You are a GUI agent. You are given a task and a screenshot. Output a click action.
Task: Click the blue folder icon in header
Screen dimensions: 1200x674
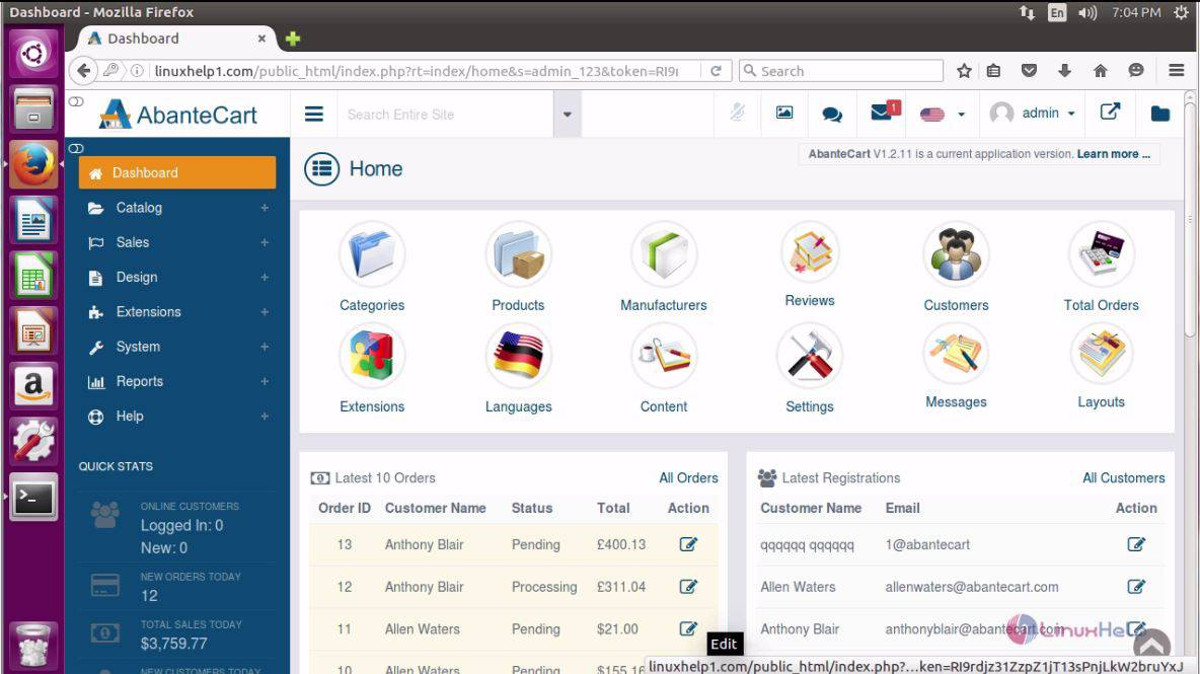[1160, 114]
